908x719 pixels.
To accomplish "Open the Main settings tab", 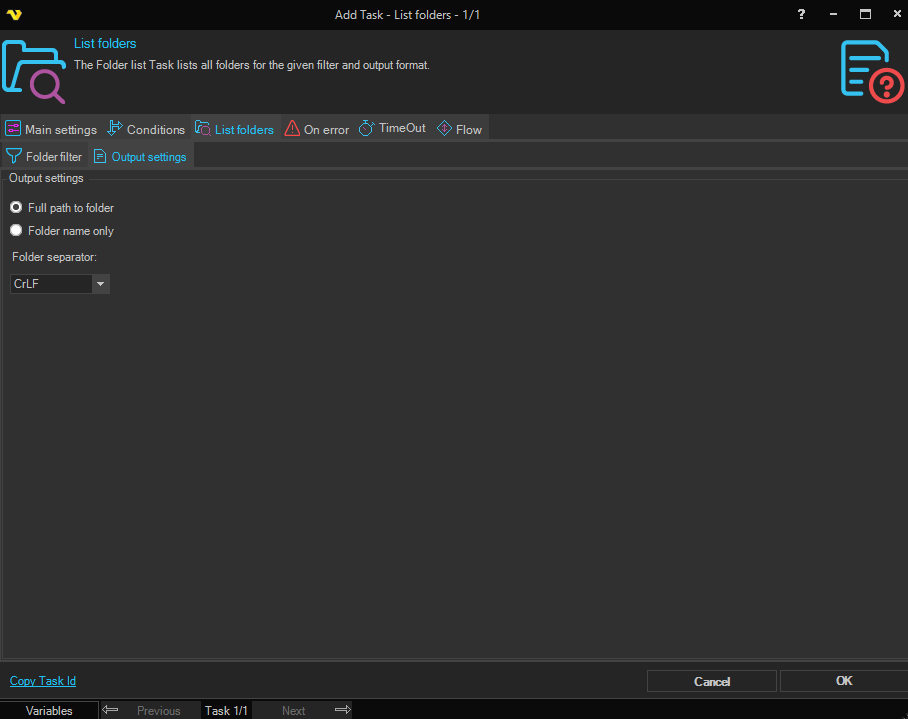I will (x=51, y=129).
